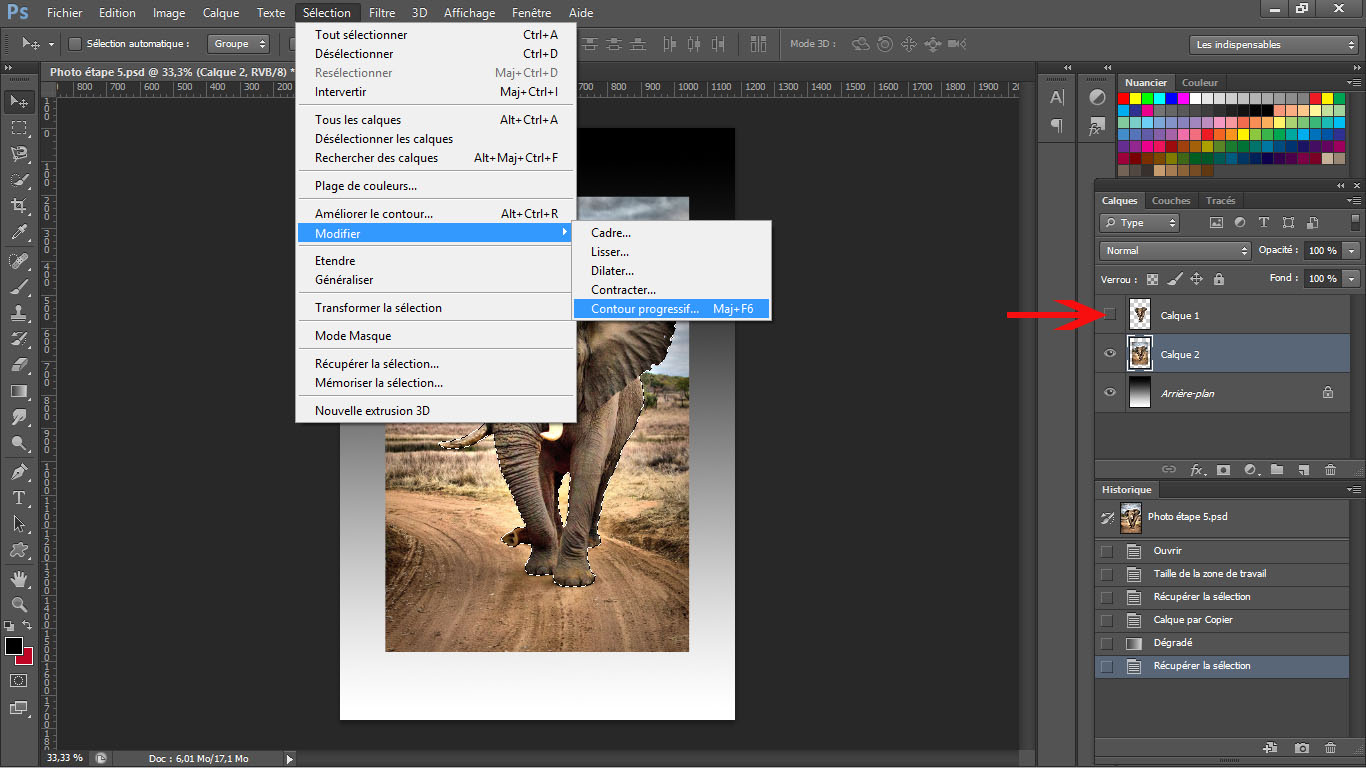The image size is (1366, 768).
Task: Choose Contour progressif from the submenu
Action: (x=672, y=309)
